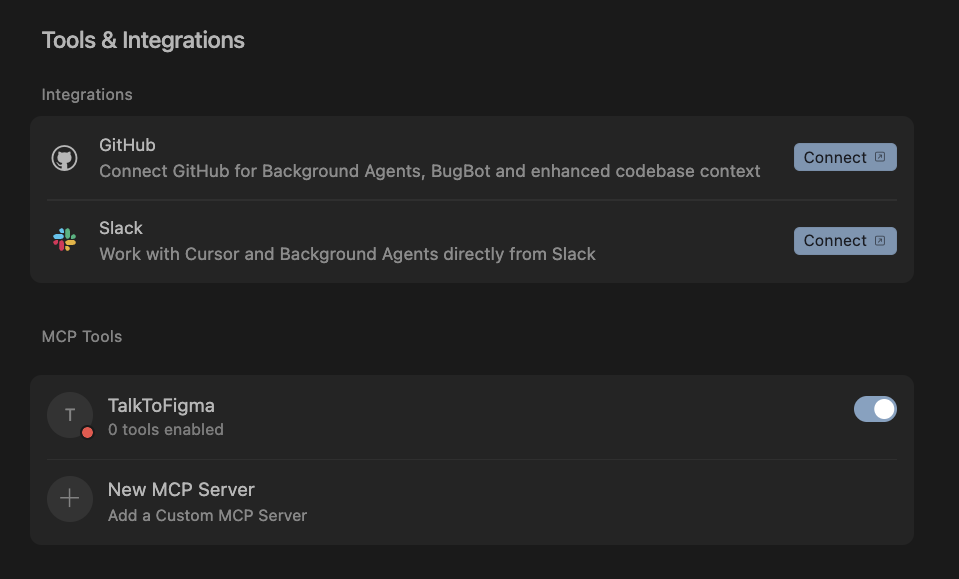The height and width of the screenshot is (579, 959).
Task: Click the Slack description about Cursor
Action: (347, 254)
